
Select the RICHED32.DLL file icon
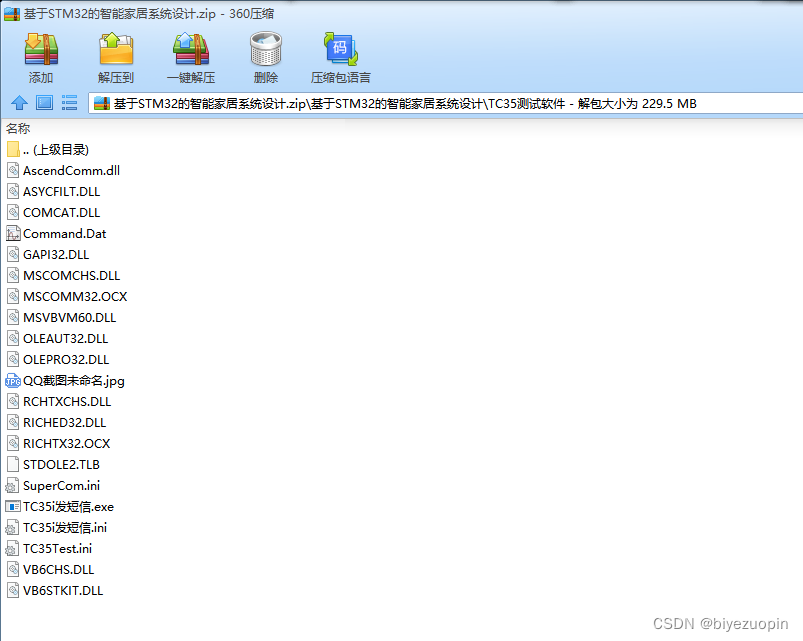tap(13, 422)
